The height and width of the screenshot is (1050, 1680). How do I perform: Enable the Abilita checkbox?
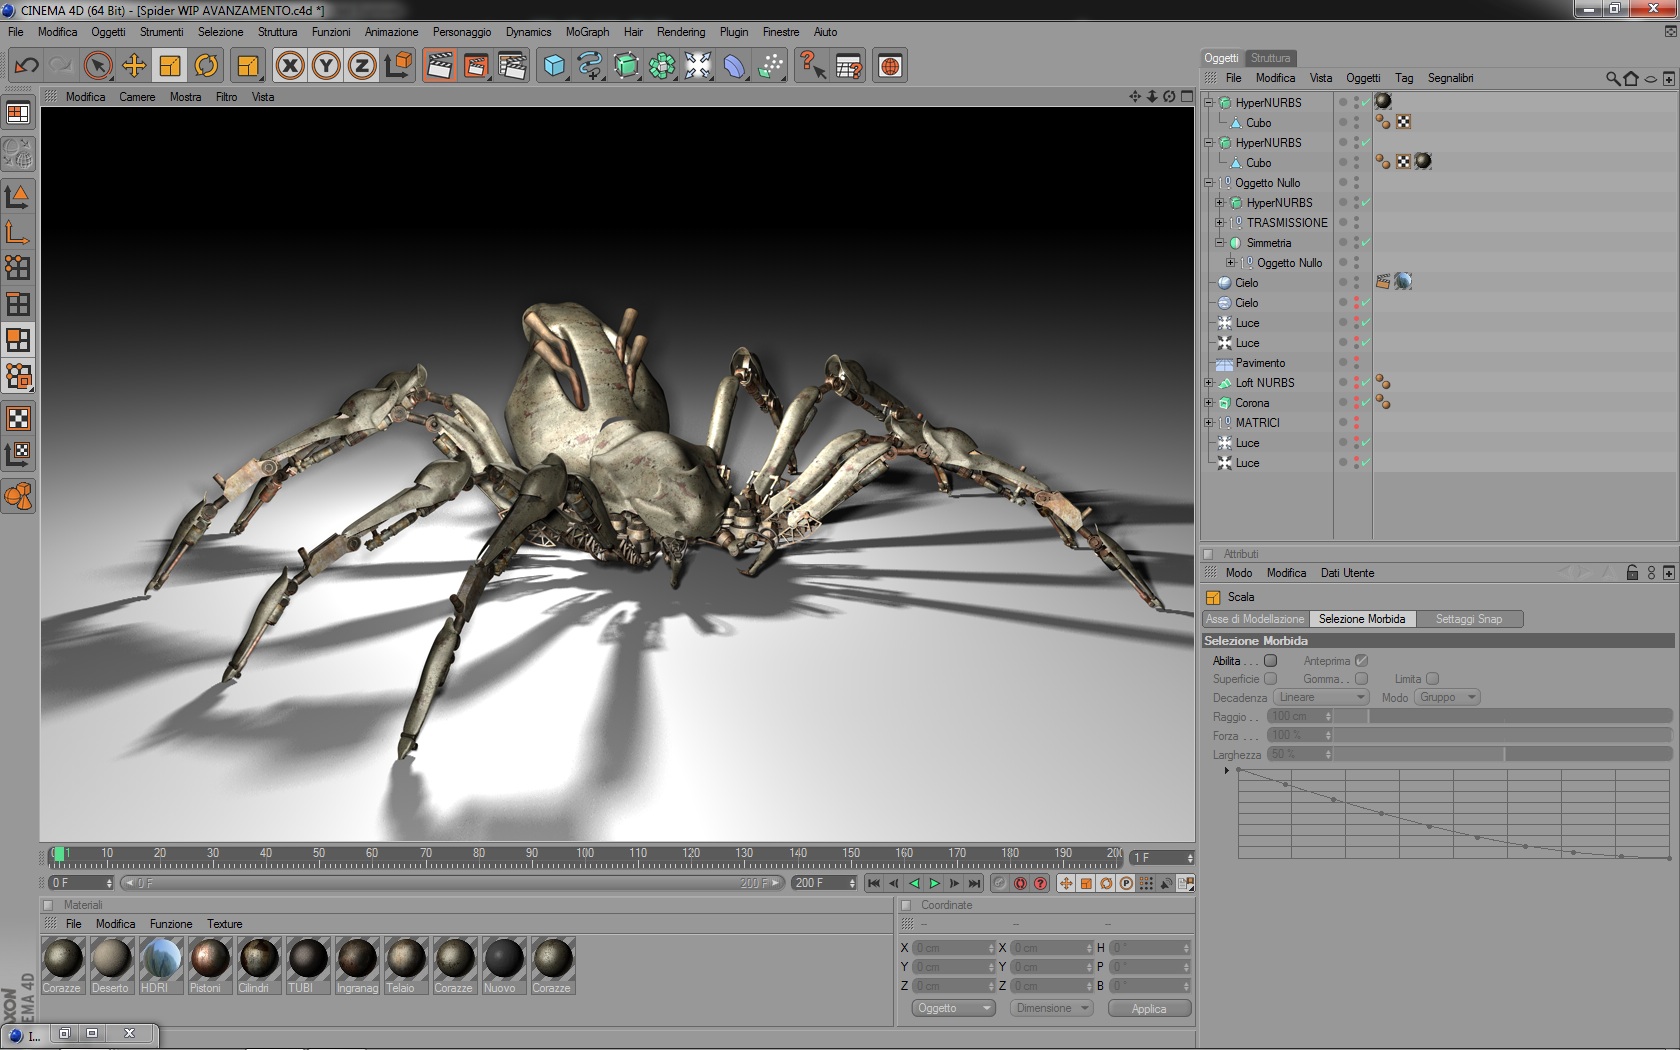pyautogui.click(x=1270, y=661)
